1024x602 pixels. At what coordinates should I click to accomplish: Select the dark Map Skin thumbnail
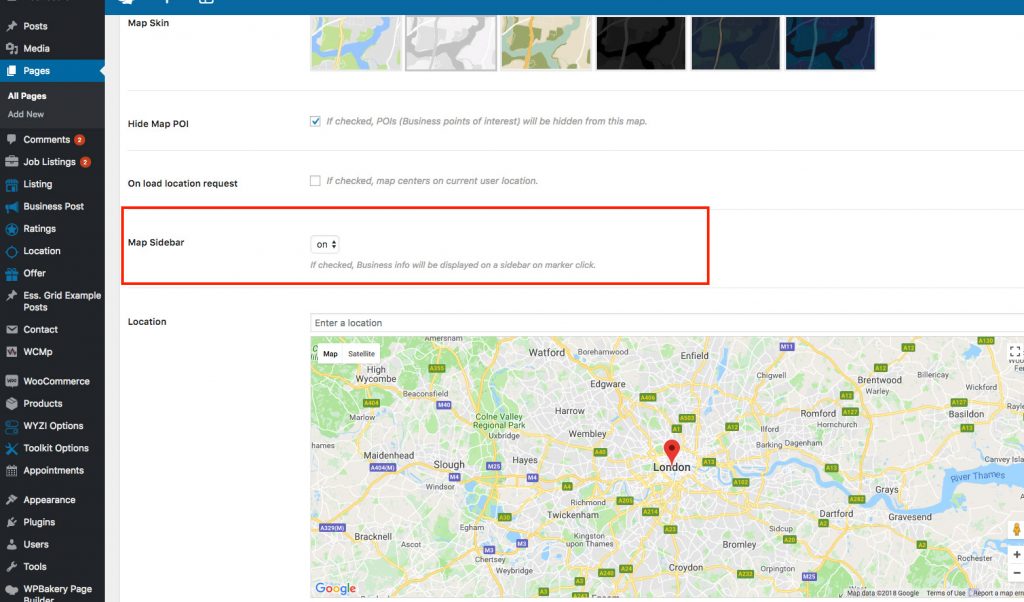(x=640, y=43)
